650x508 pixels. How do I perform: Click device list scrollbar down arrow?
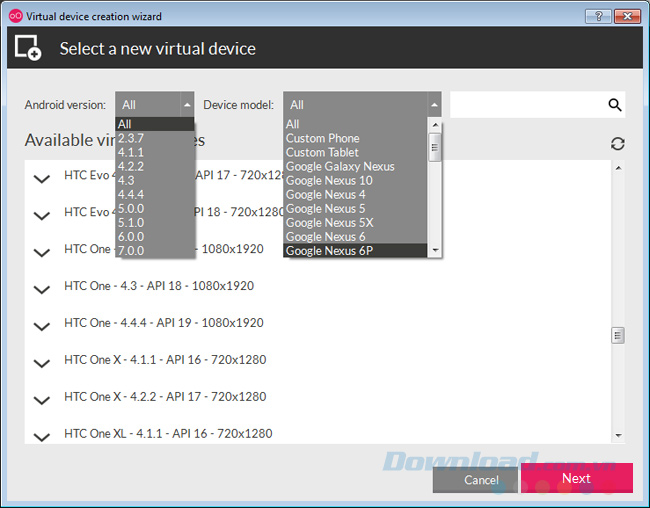coord(618,435)
